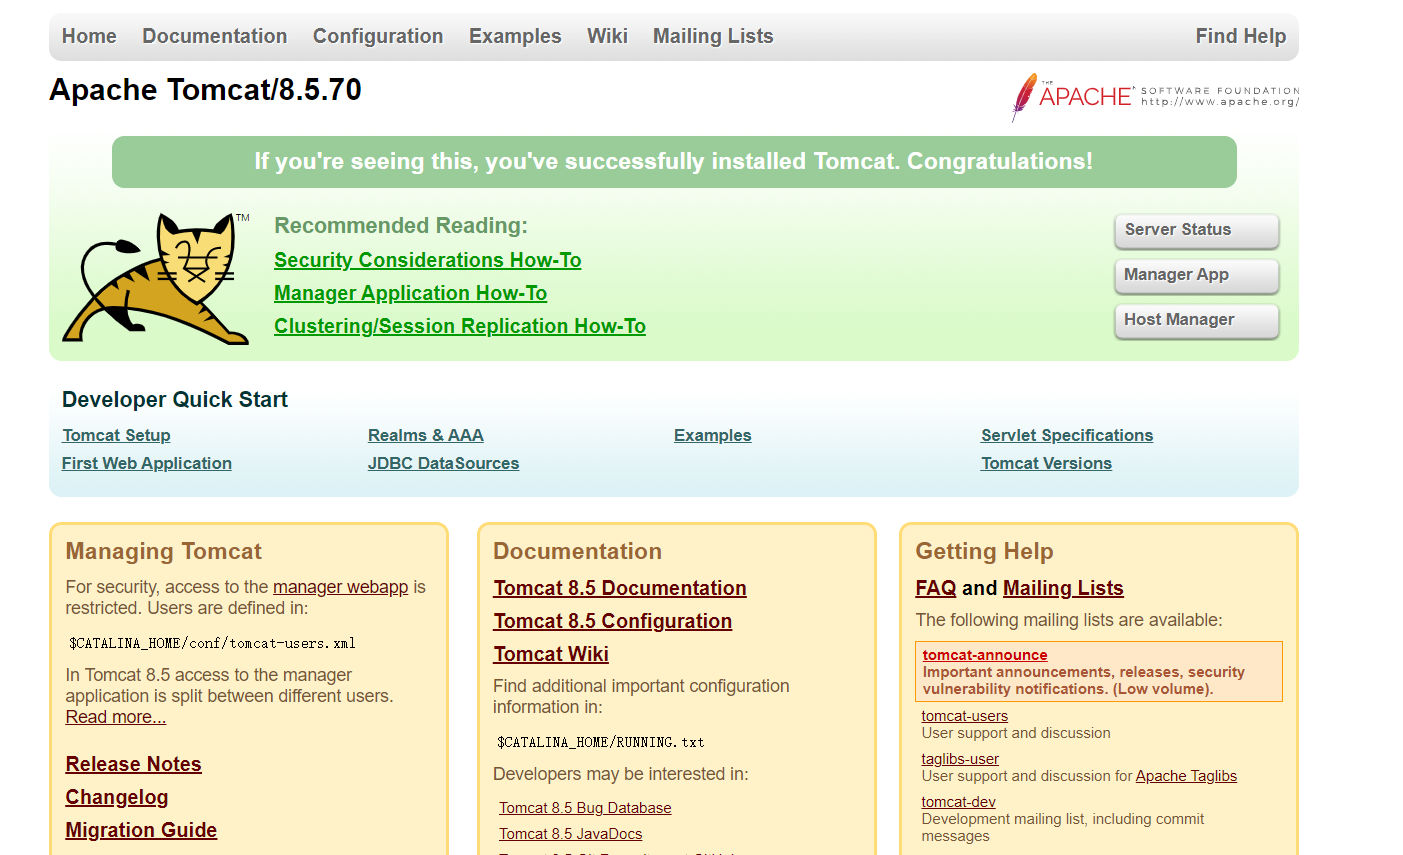
Task: Open Wiki from the top navigation
Action: 607,36
